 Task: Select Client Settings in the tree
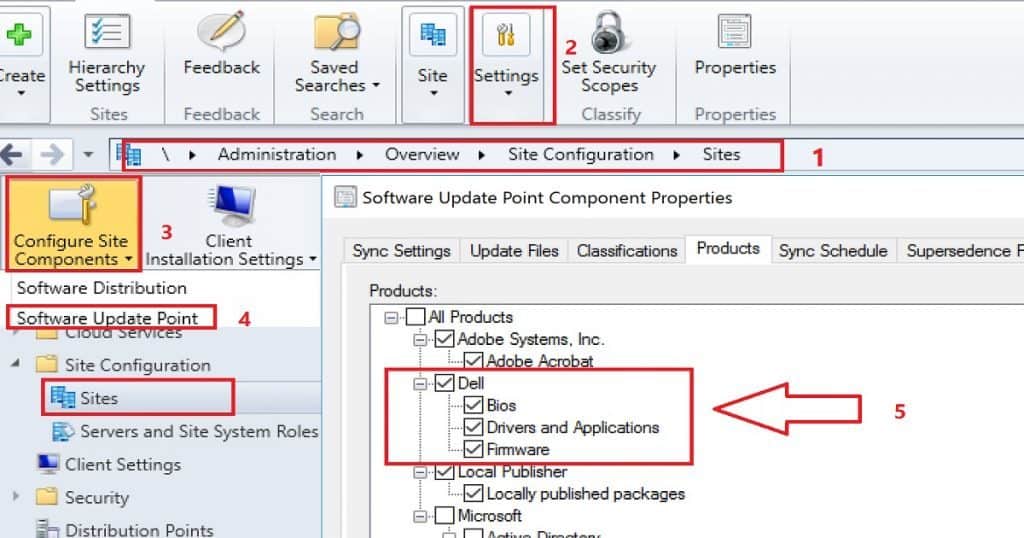click(123, 464)
